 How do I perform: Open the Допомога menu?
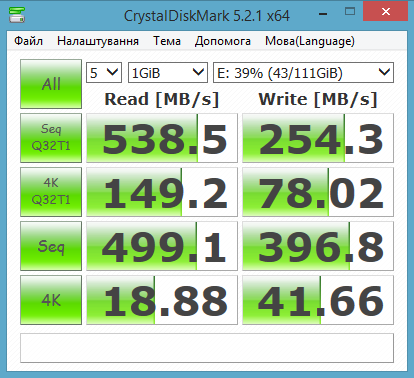tap(223, 41)
